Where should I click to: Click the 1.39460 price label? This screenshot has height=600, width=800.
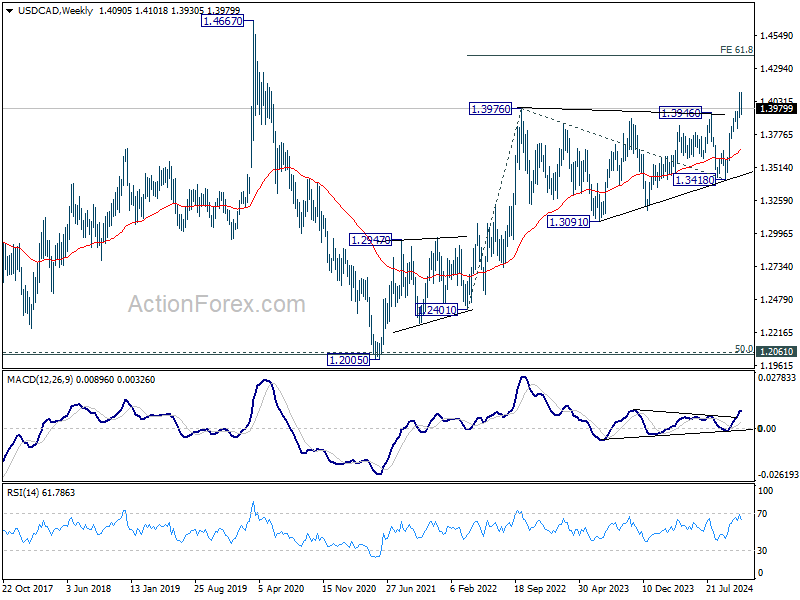[x=681, y=113]
